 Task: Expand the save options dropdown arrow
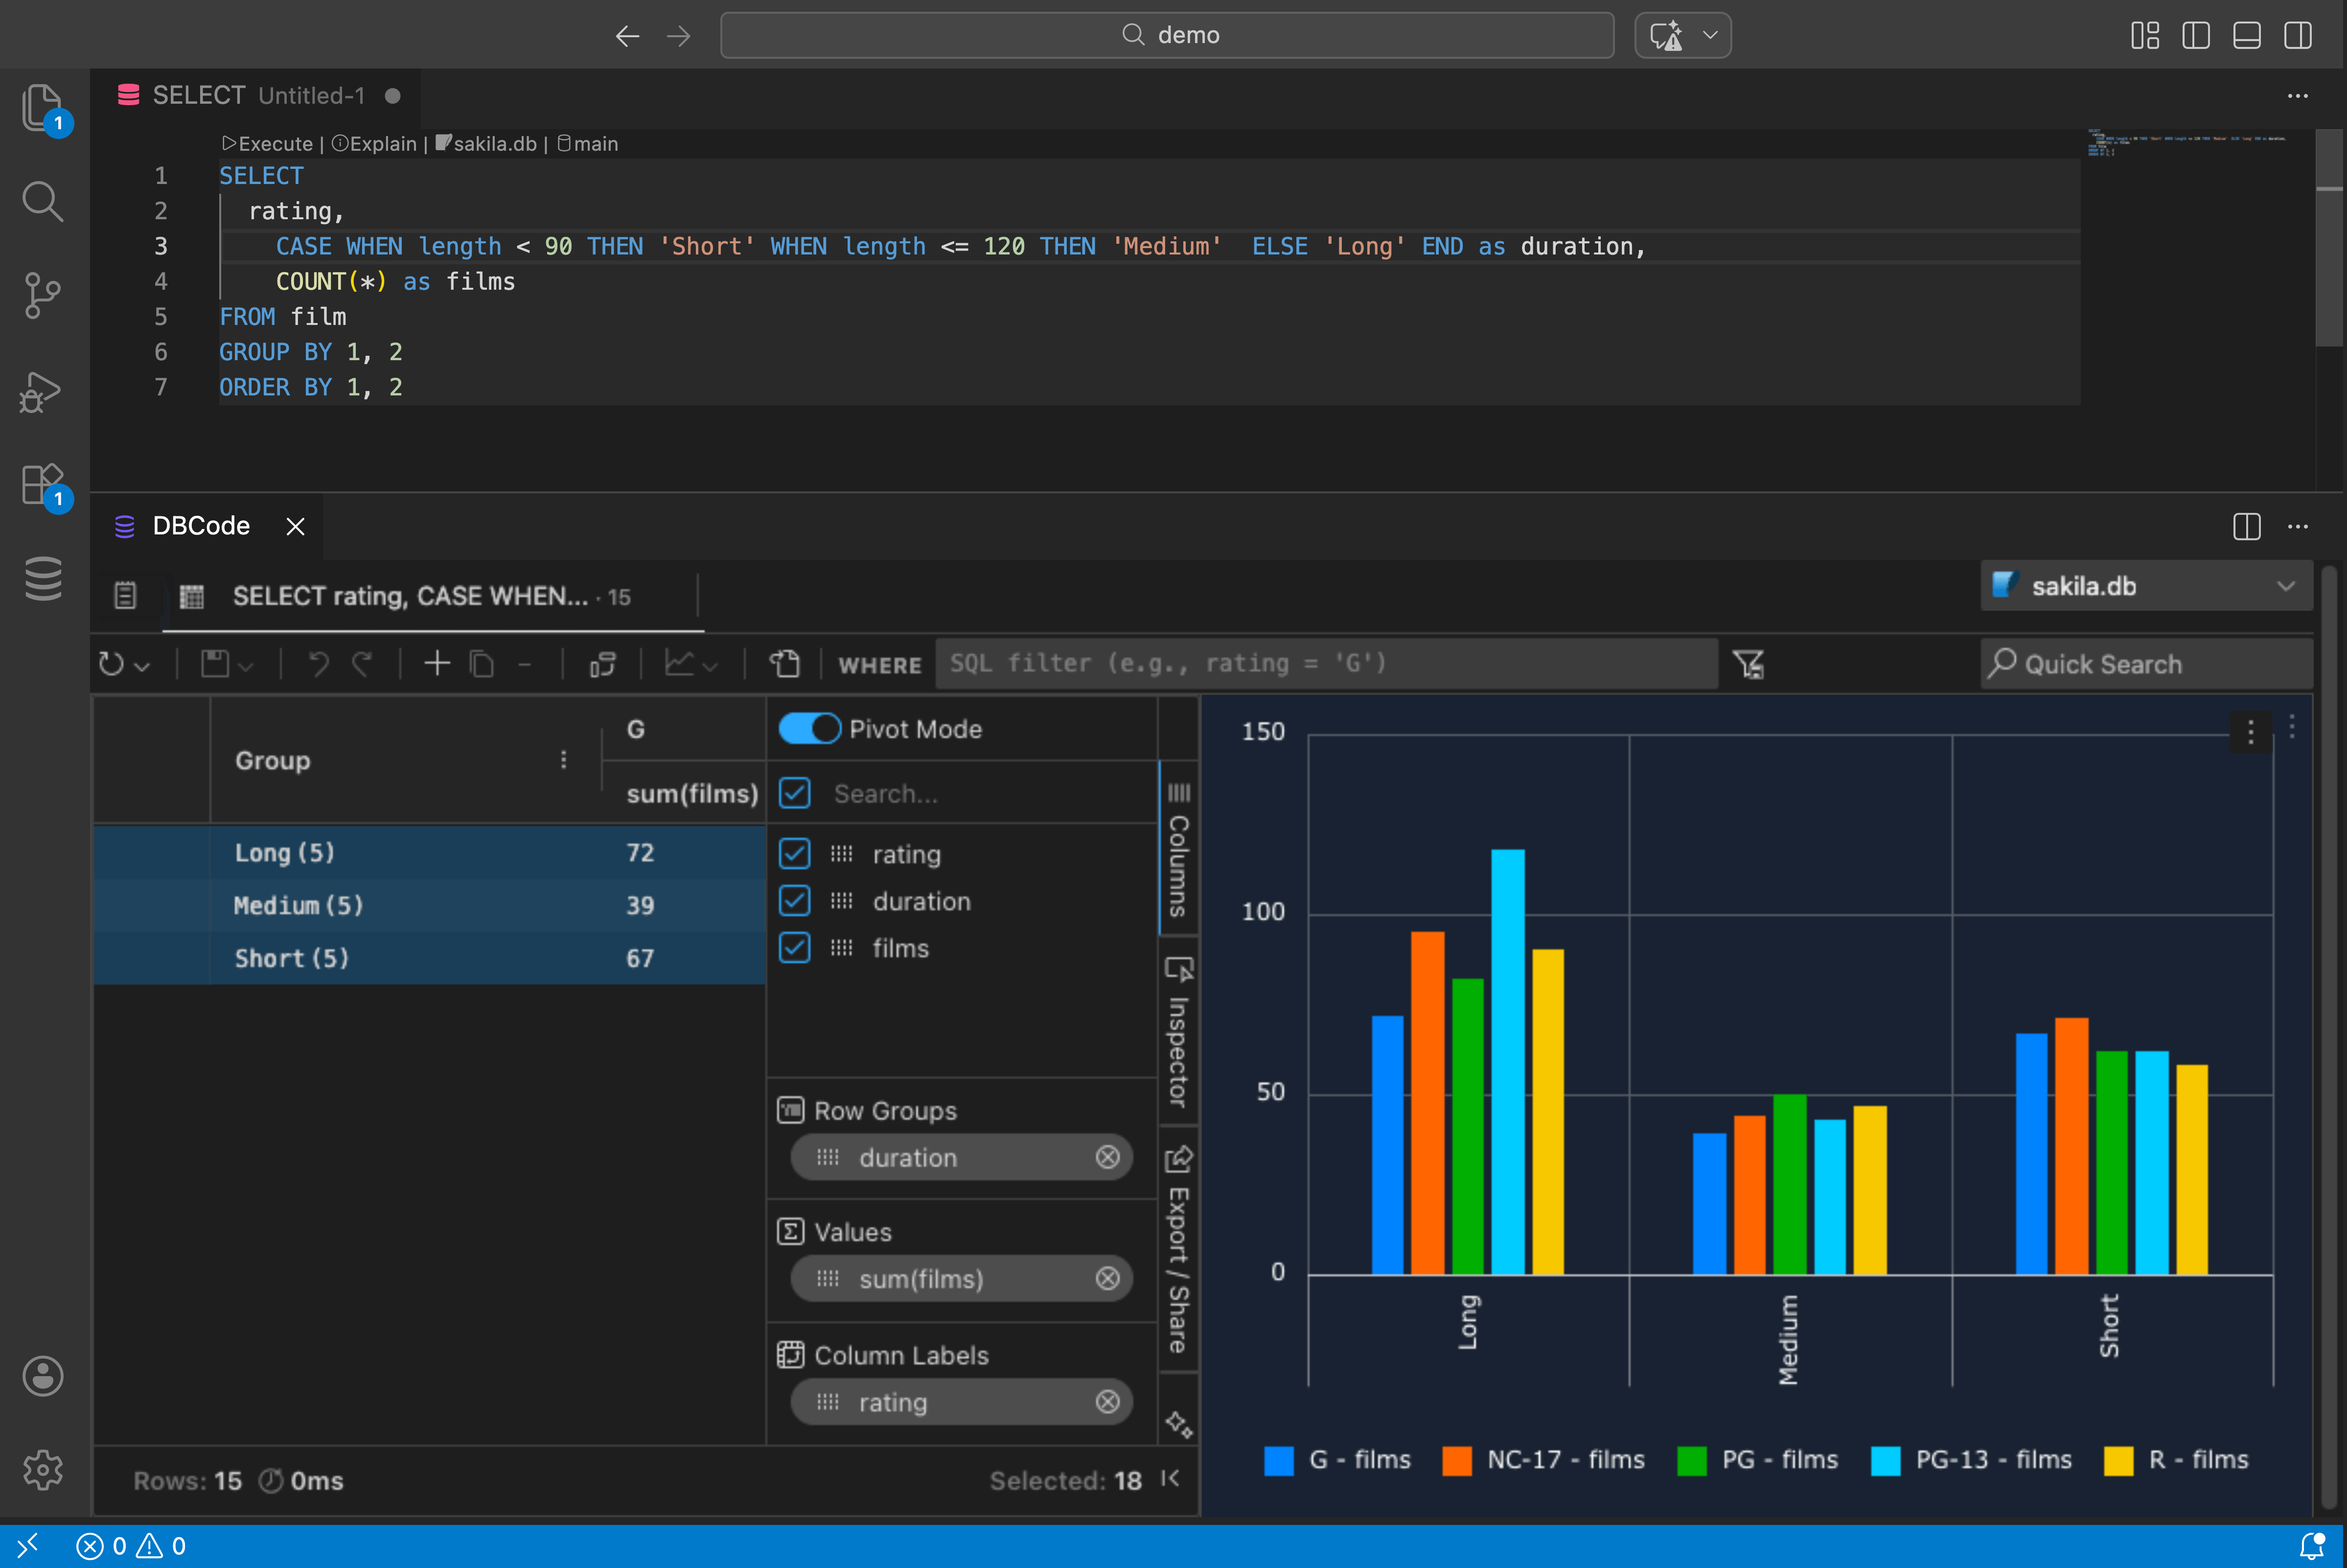pos(246,666)
